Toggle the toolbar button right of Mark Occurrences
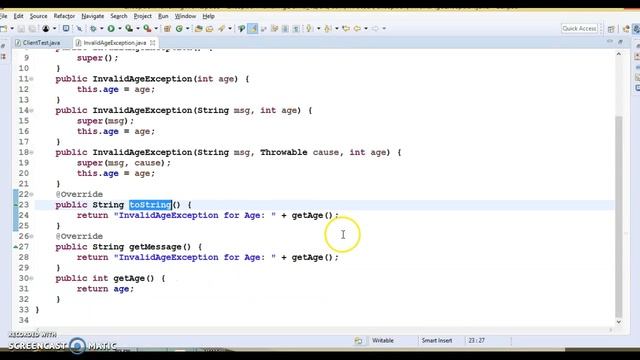 tap(264, 29)
